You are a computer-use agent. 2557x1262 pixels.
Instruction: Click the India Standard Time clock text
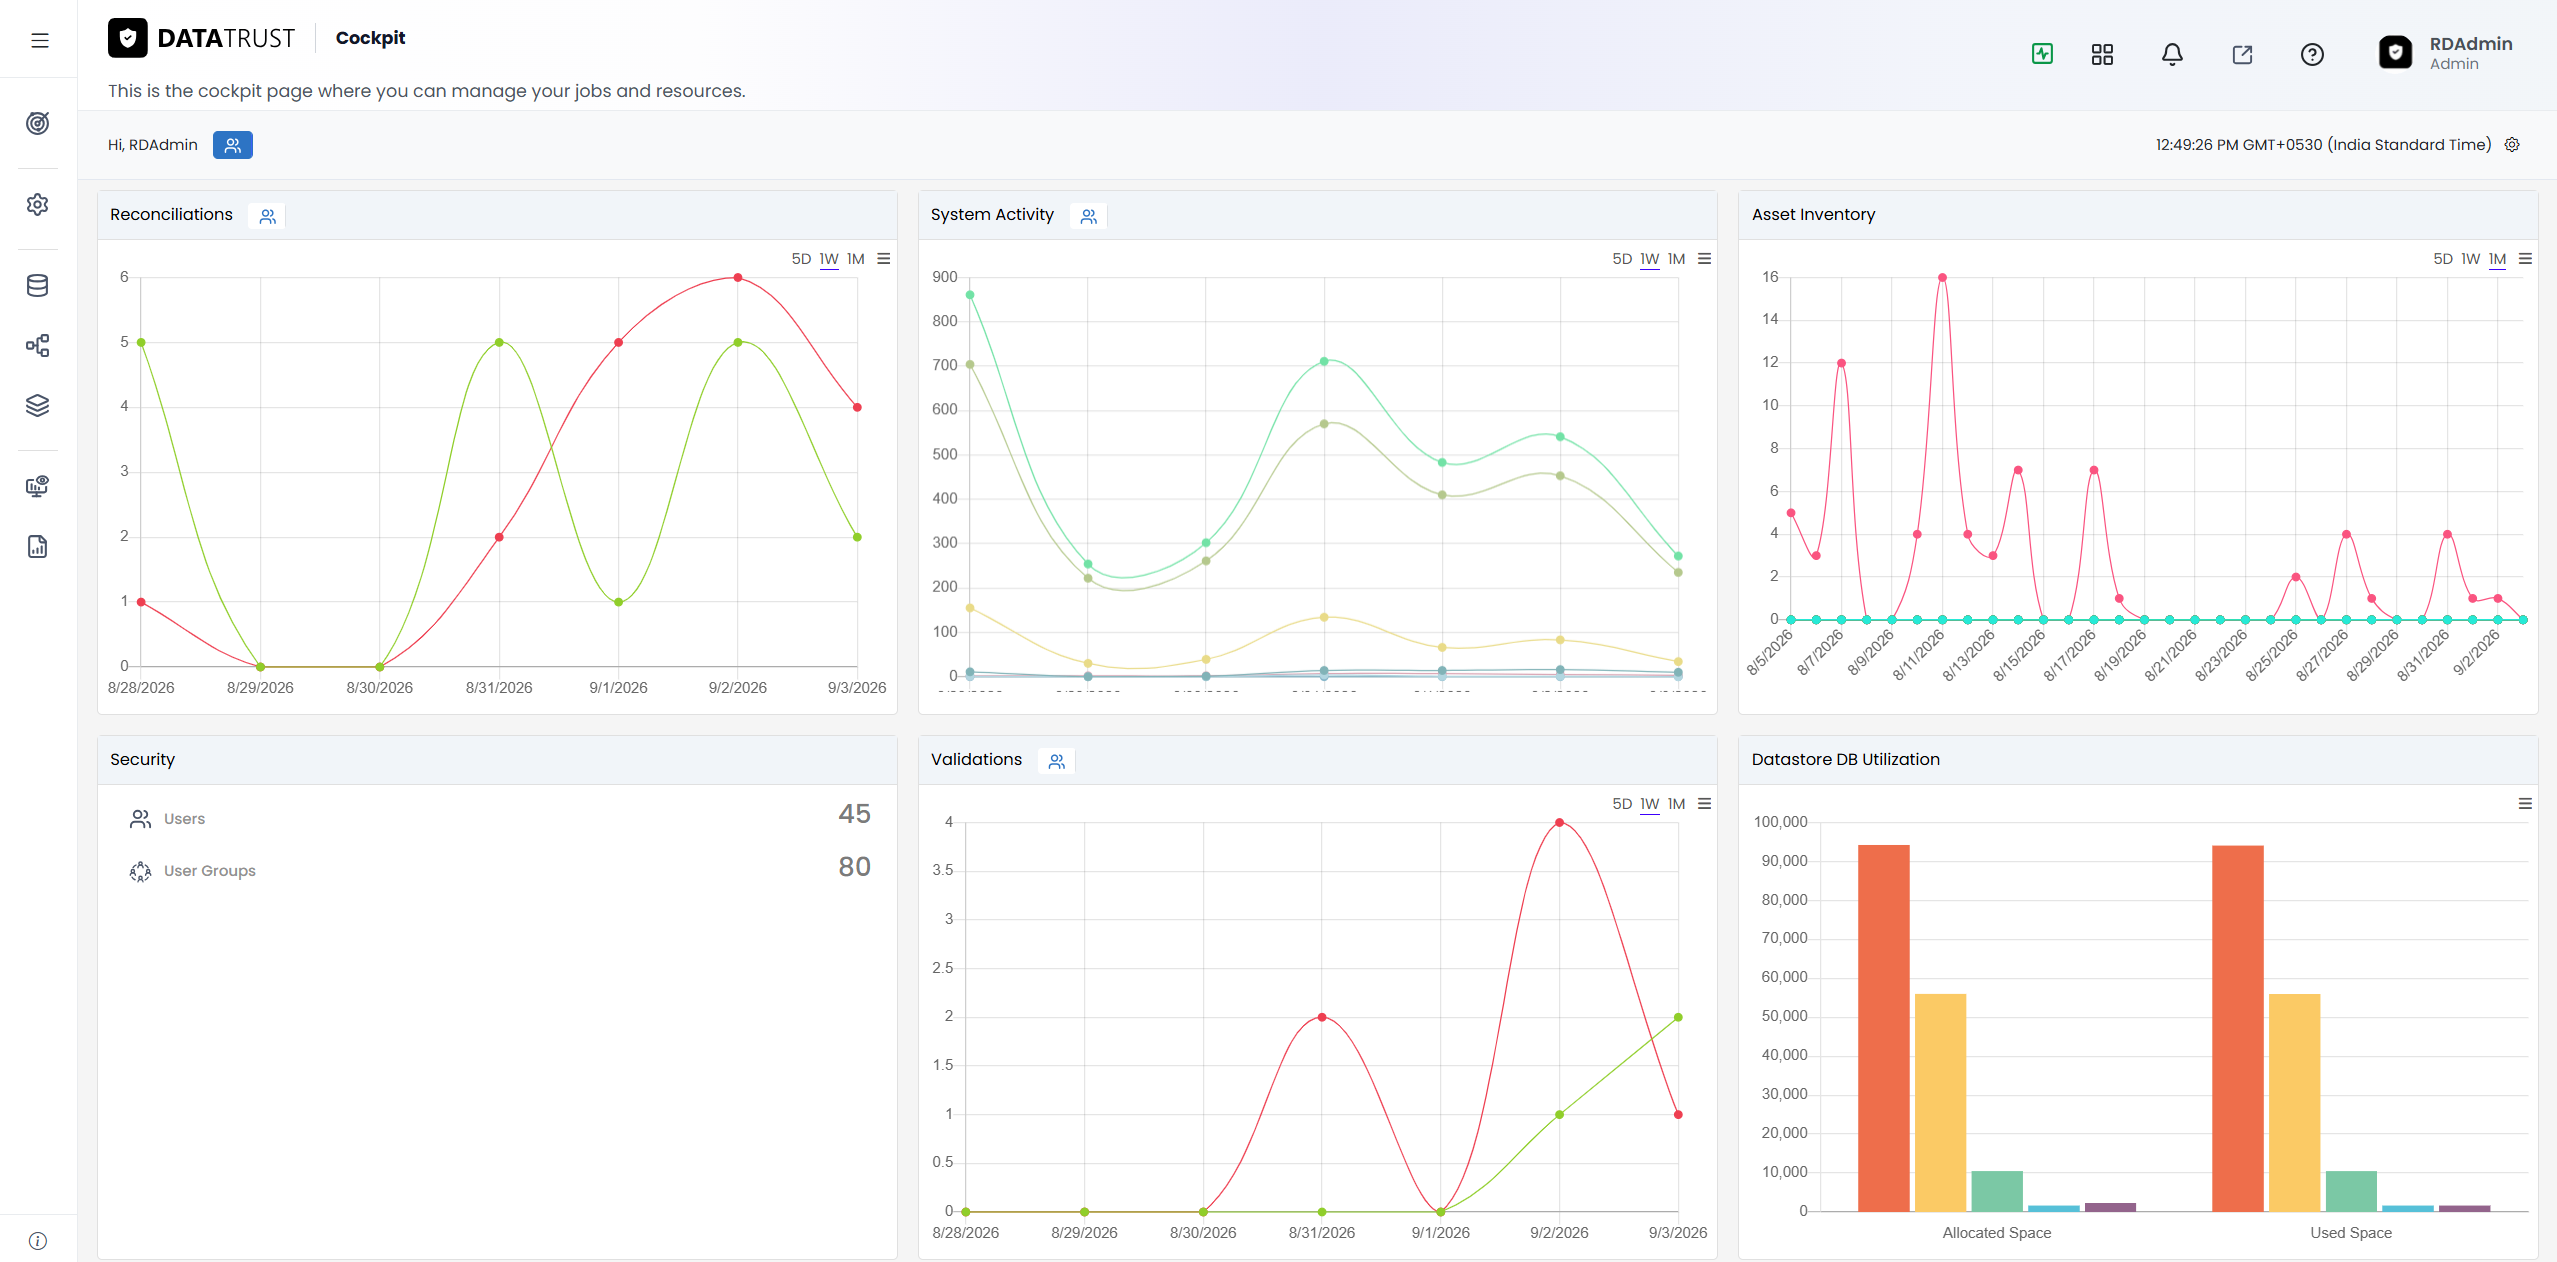2323,145
